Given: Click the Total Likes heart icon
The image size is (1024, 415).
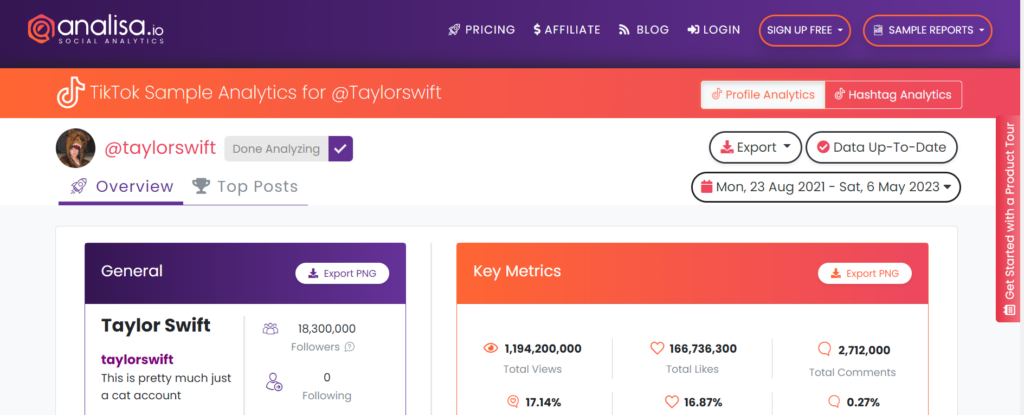Looking at the screenshot, I should (x=657, y=348).
